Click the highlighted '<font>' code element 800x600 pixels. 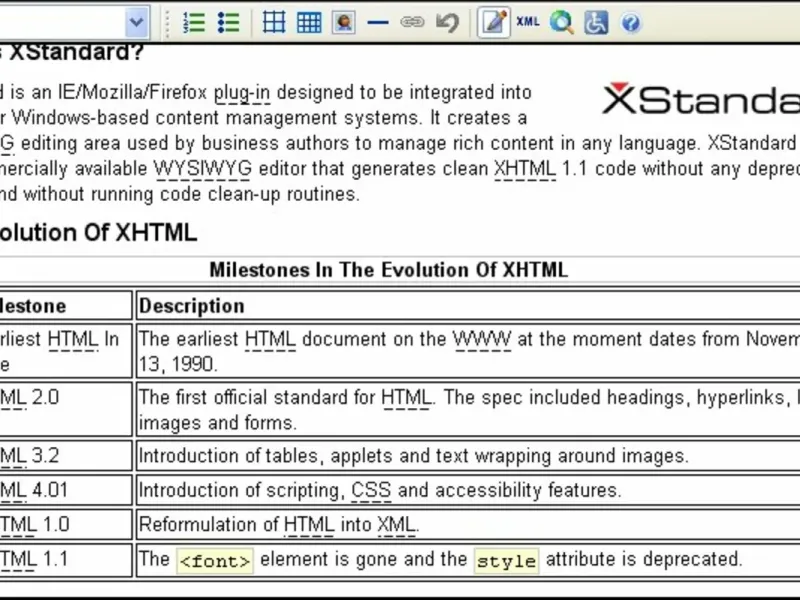click(x=215, y=561)
